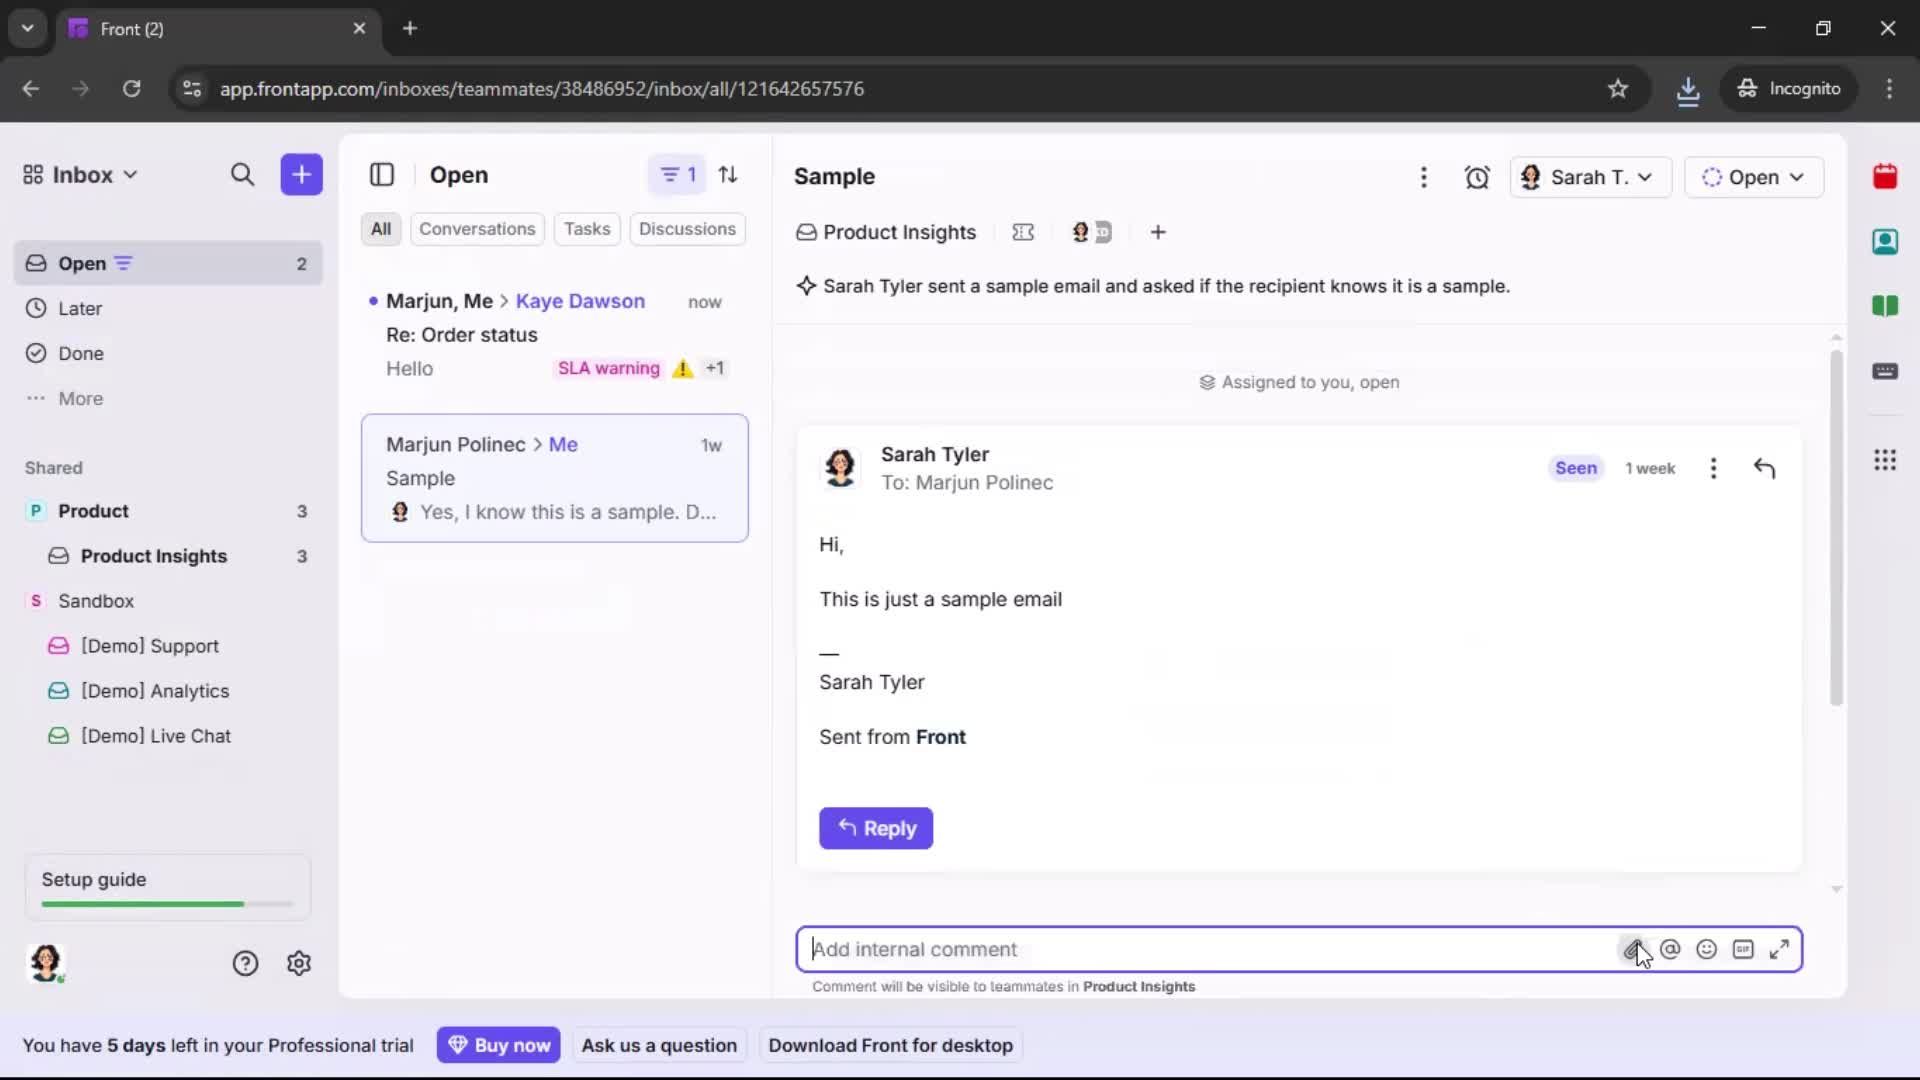Toggle the conversation list sidebar
Screen dimensions: 1920x1080
pyautogui.click(x=382, y=175)
